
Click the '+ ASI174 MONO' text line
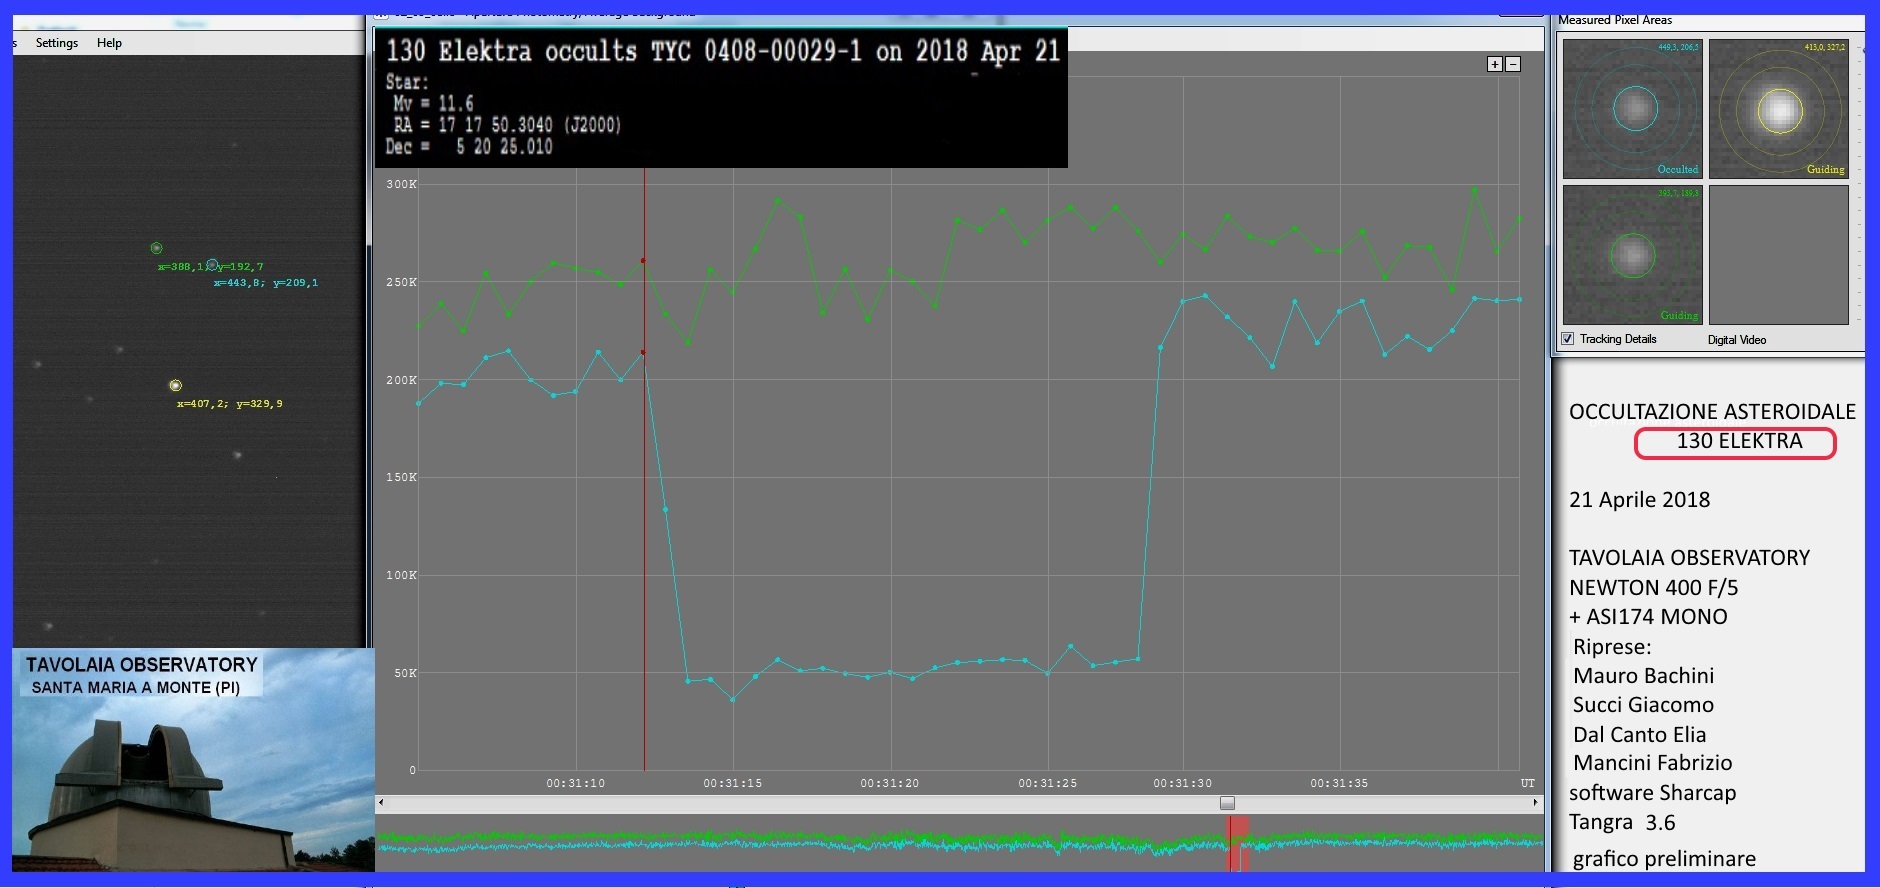point(1648,617)
